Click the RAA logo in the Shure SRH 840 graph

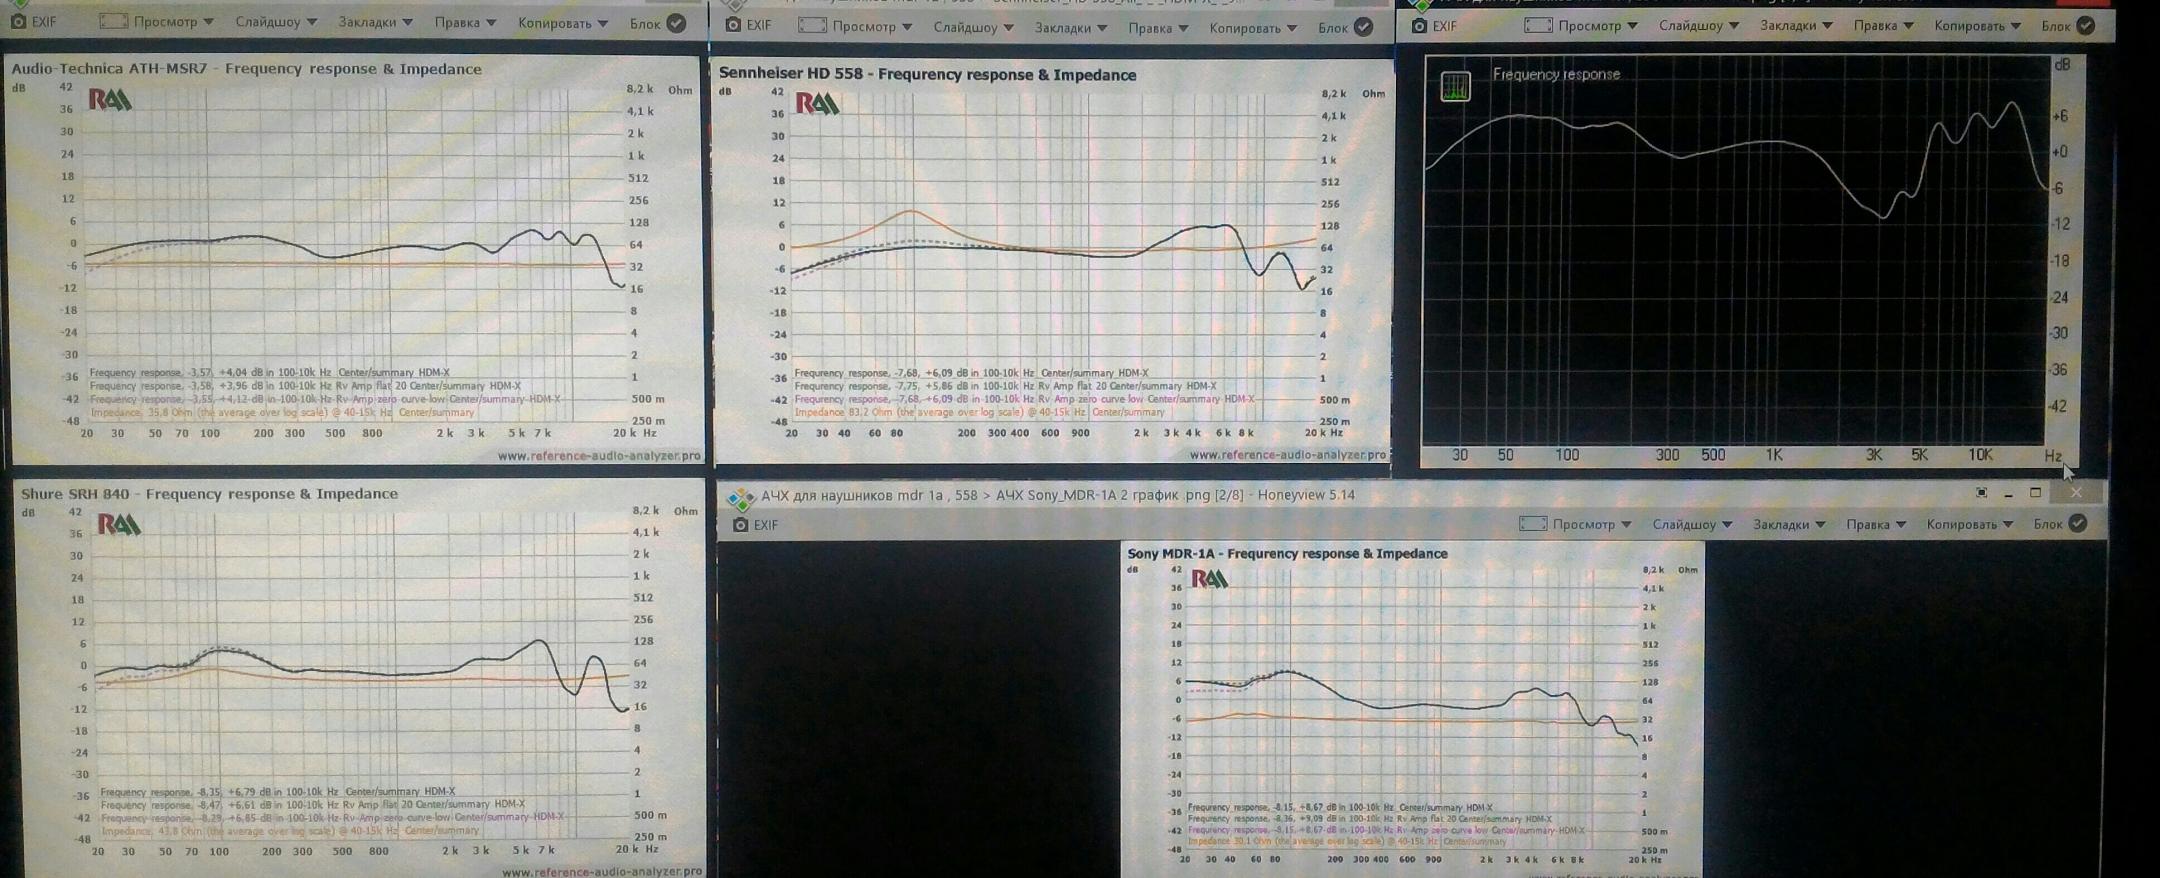click(x=118, y=524)
